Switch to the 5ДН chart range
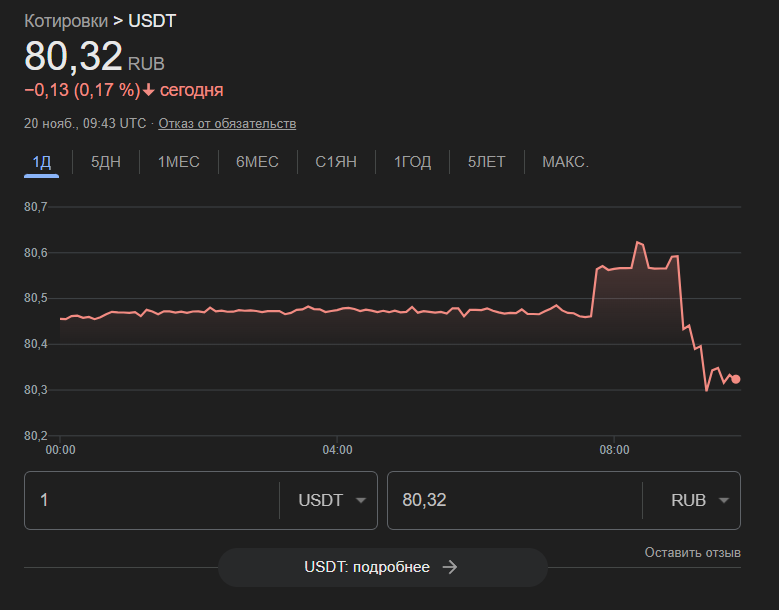779x610 pixels. 105,162
